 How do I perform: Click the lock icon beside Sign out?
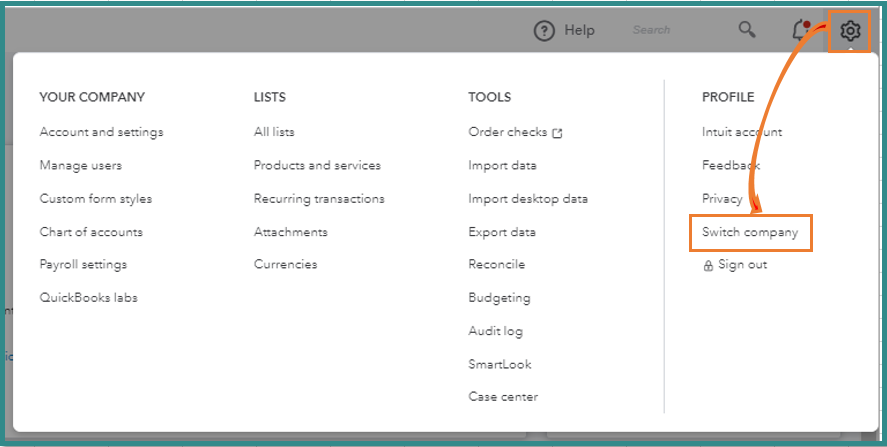(x=708, y=266)
